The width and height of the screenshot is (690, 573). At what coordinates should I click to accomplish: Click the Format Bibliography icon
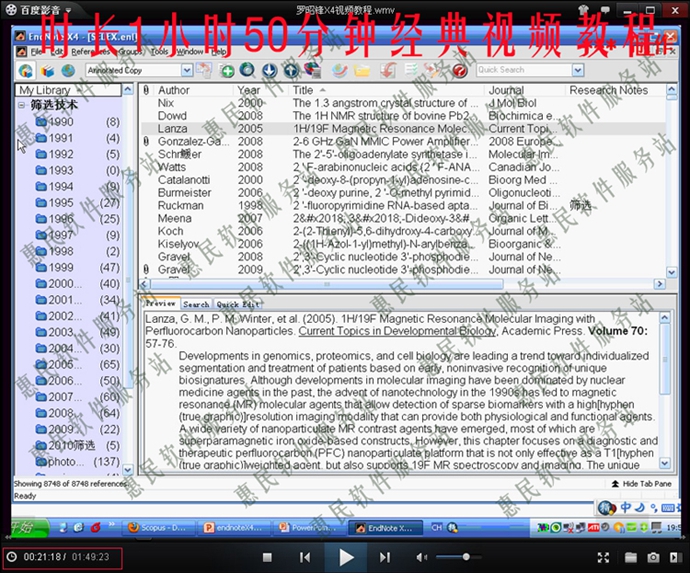(411, 70)
